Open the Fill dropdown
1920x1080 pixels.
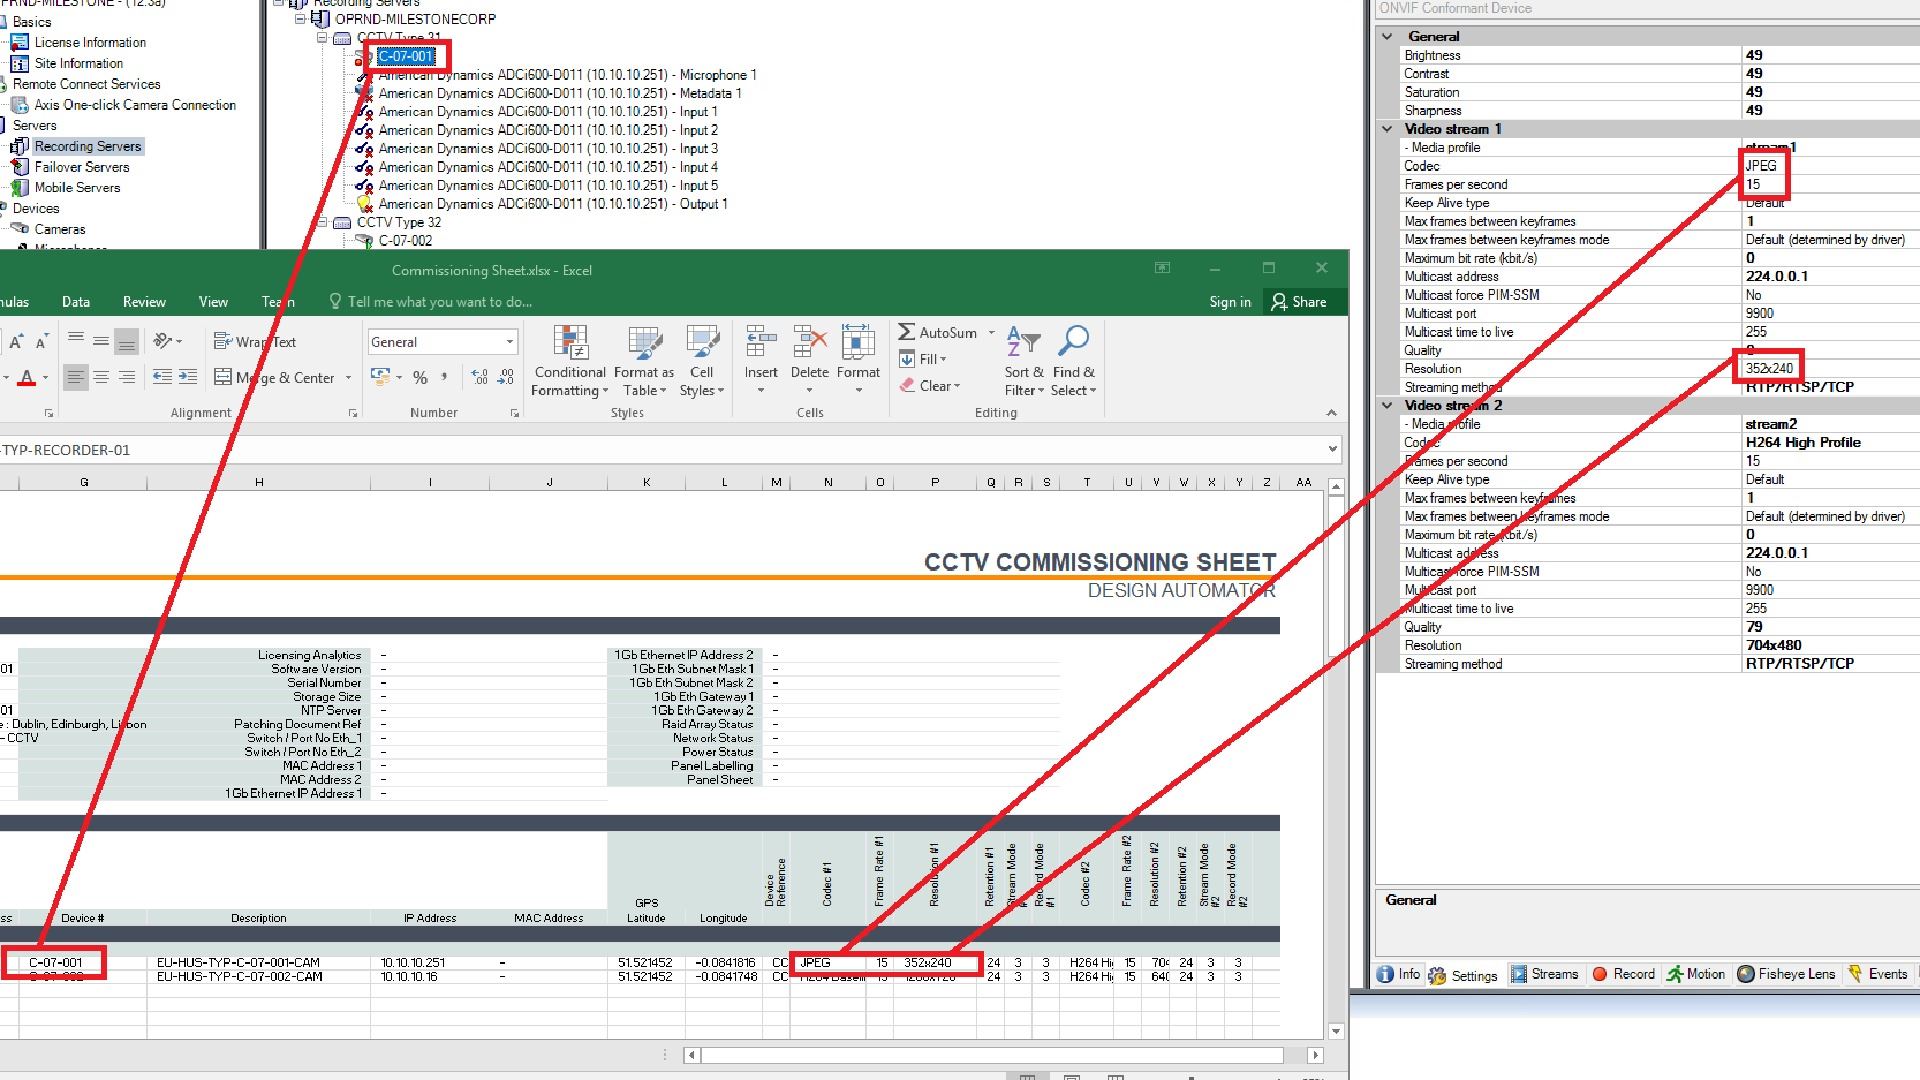[923, 359]
